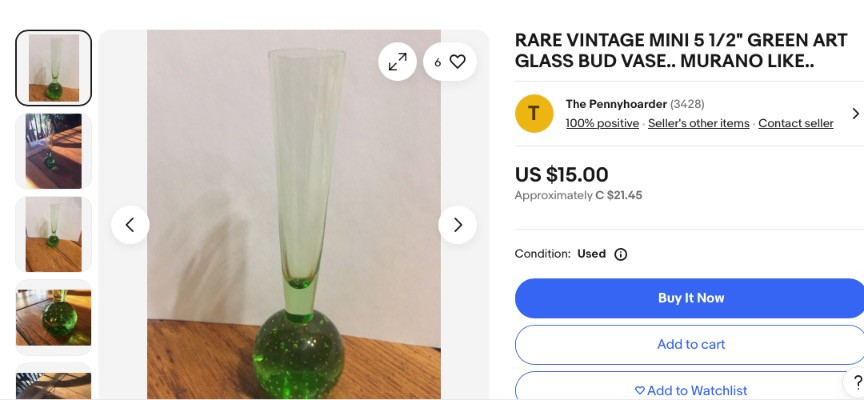Add item to Watchlist
This screenshot has height=400, width=864.
pos(690,390)
